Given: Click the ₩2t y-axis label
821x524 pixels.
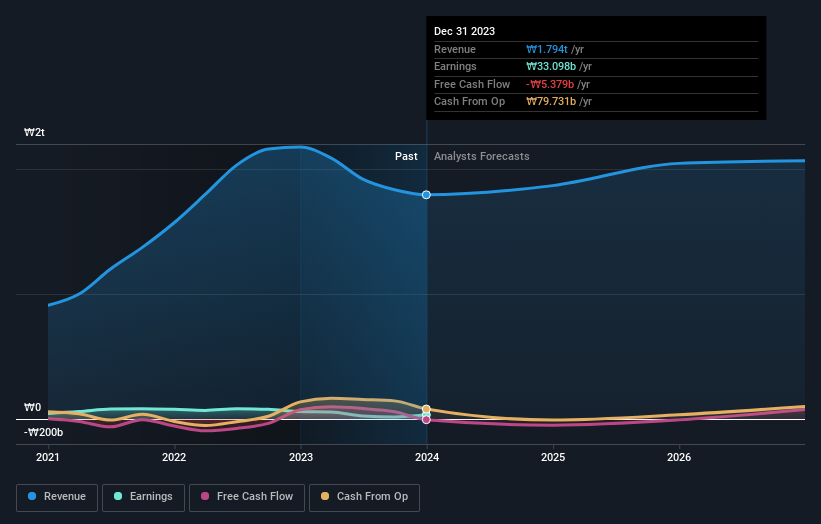Looking at the screenshot, I should pos(35,132).
